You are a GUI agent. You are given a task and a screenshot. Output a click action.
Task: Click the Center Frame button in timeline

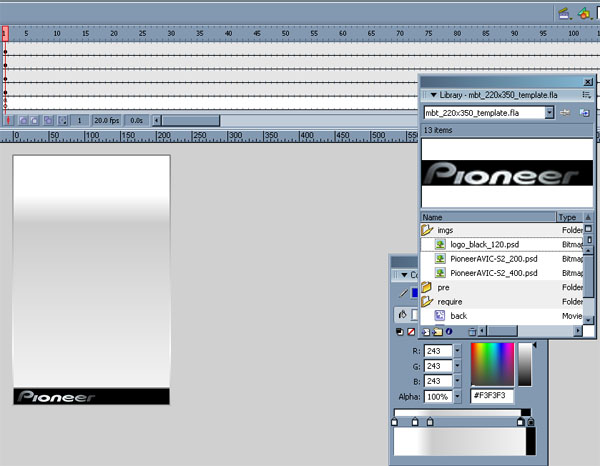[8, 121]
